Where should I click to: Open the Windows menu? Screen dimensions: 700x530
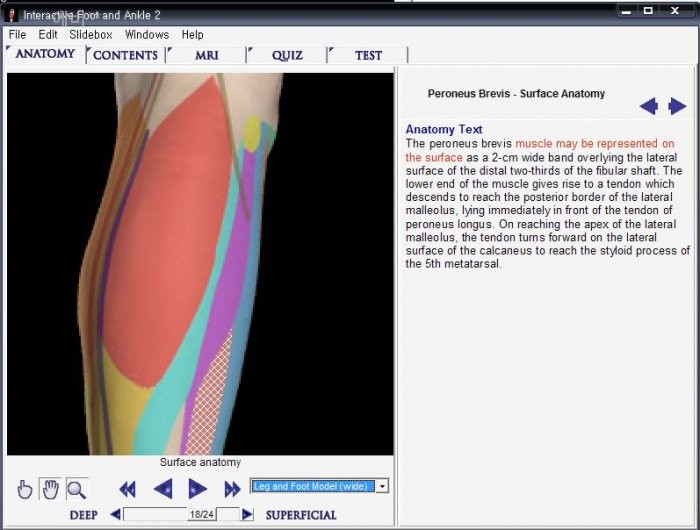(147, 34)
